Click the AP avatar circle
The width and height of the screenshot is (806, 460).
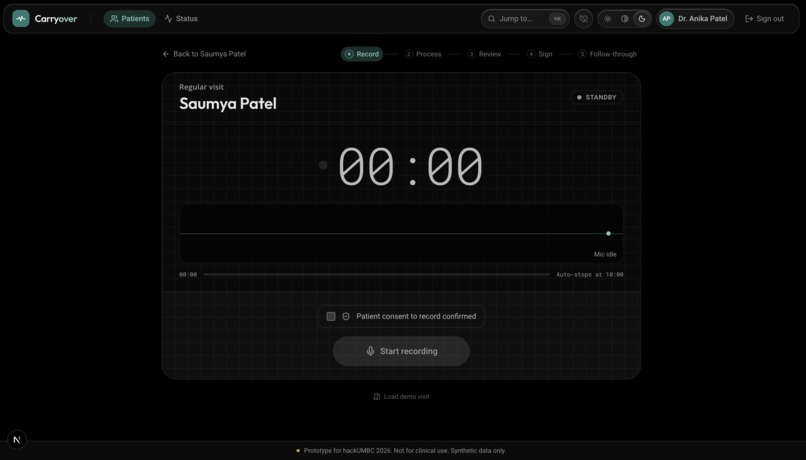click(666, 19)
